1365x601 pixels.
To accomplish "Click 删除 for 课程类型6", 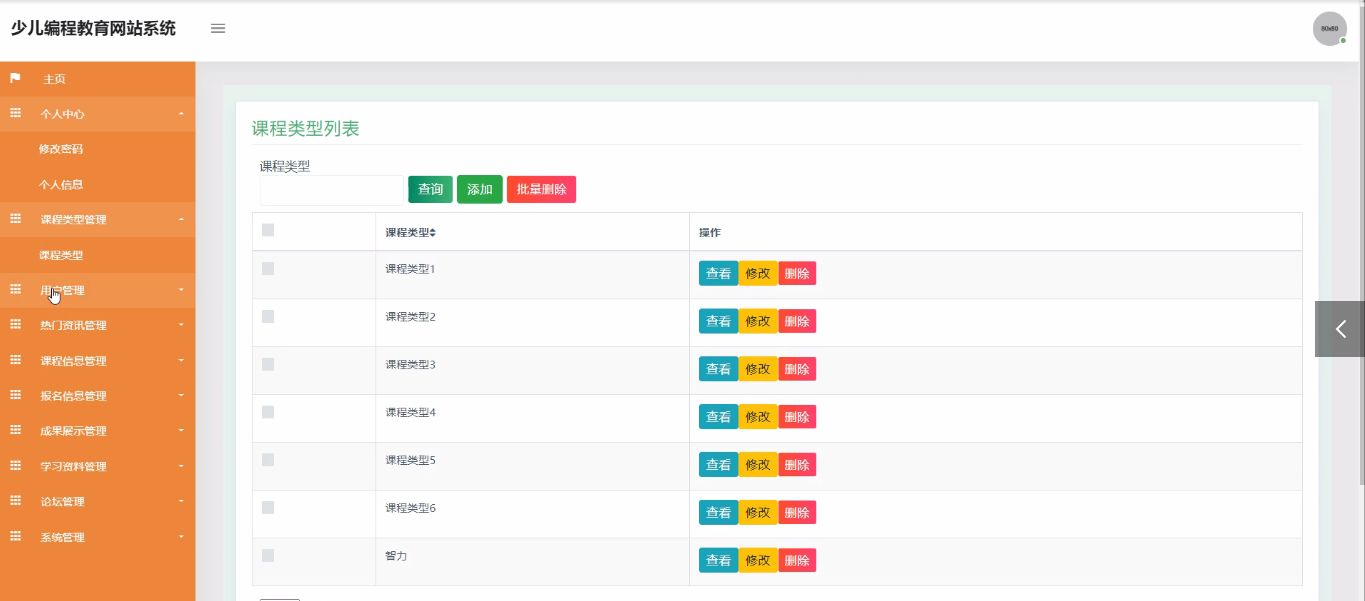I will (797, 512).
